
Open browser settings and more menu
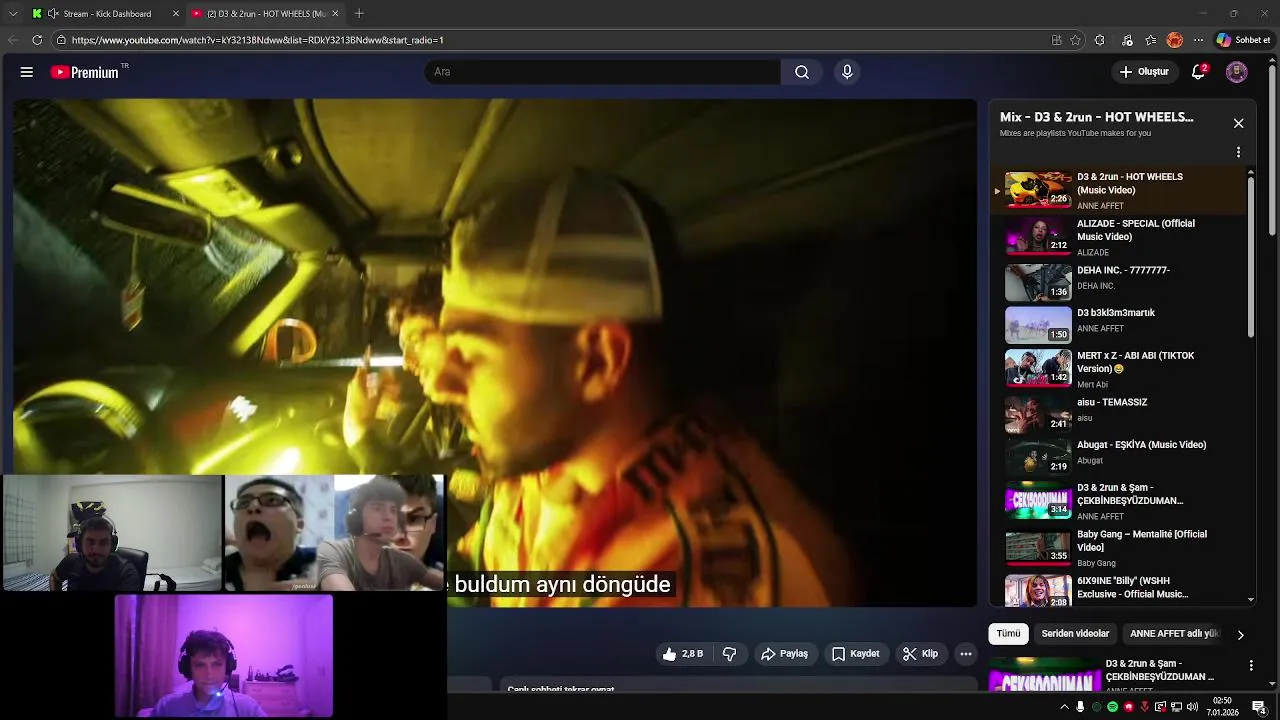pyautogui.click(x=1198, y=40)
